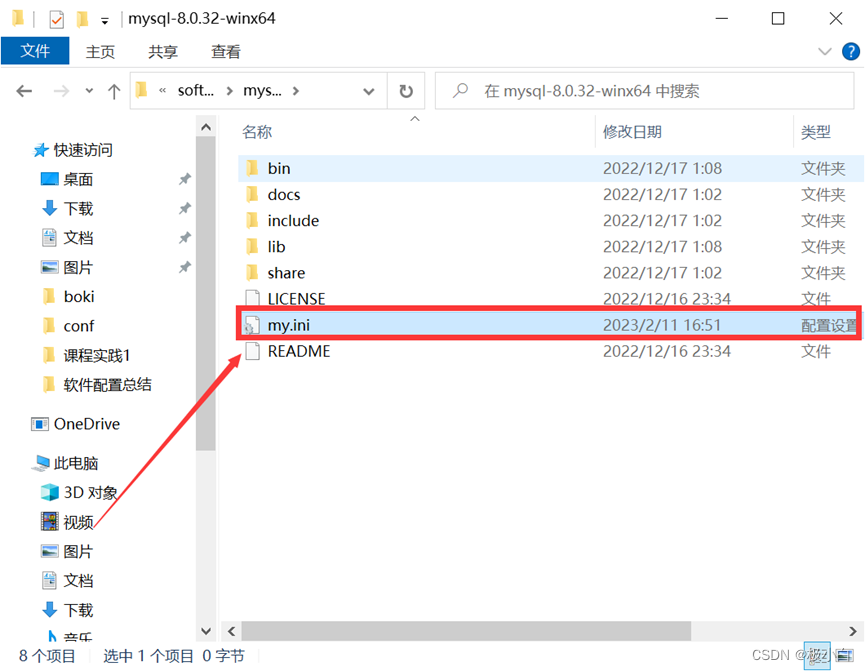The height and width of the screenshot is (671, 865).
Task: Sort by the 类型 column header
Action: tap(815, 132)
